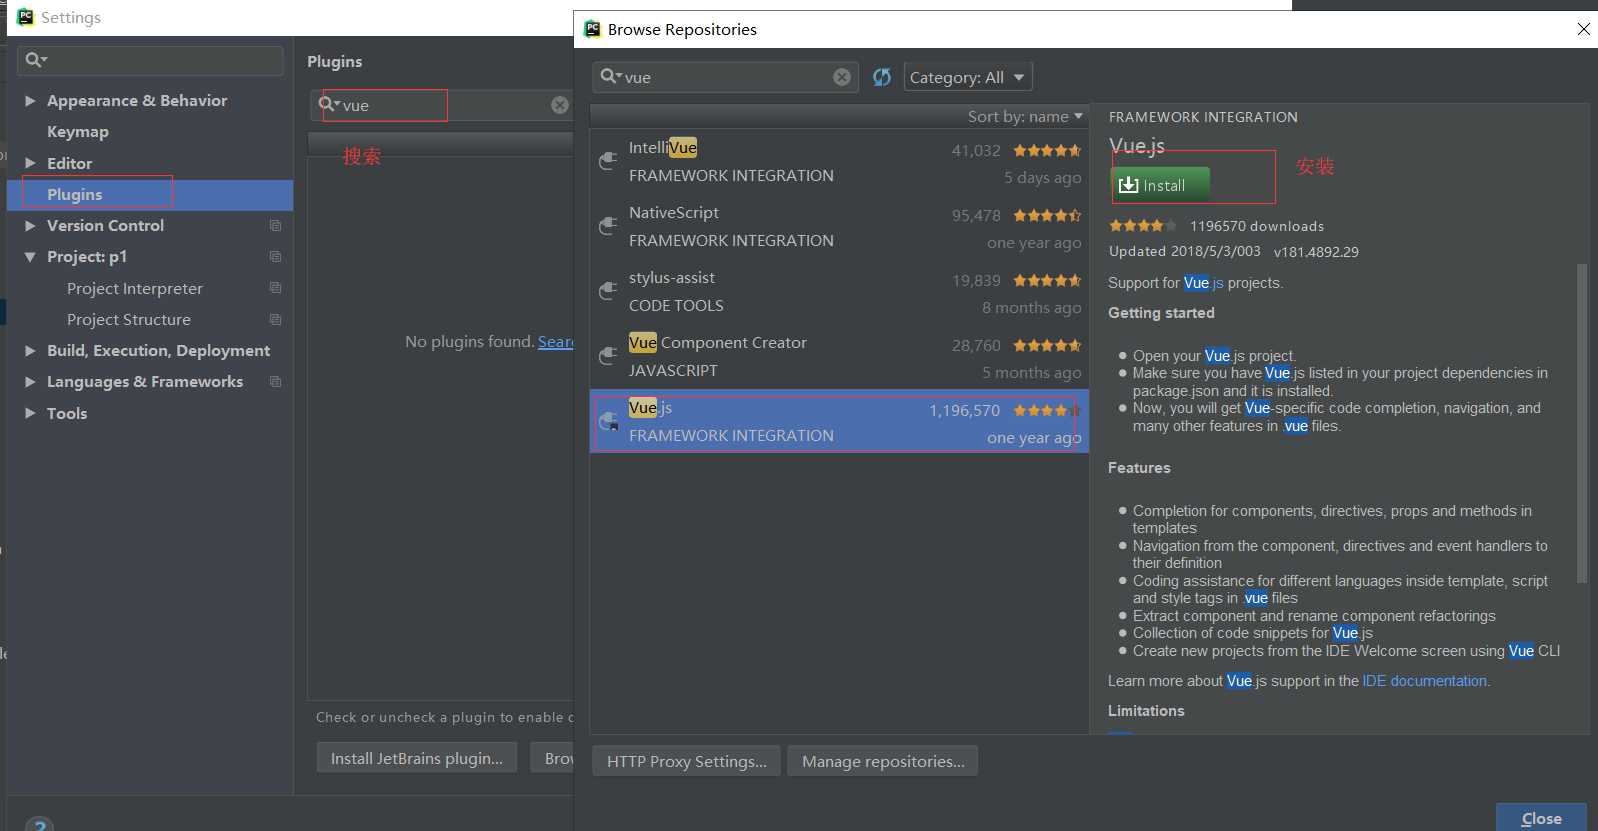This screenshot has height=831, width=1598.
Task: Open Project Structure settings
Action: [129, 320]
